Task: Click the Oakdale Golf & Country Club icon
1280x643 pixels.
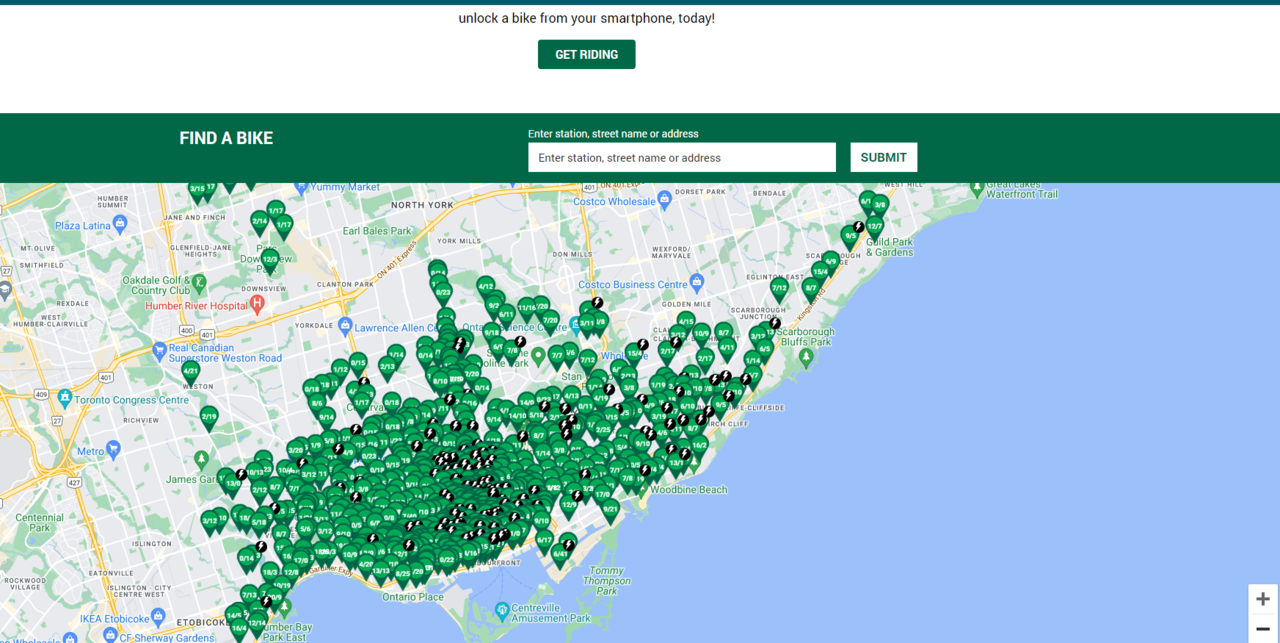Action: pos(198,283)
